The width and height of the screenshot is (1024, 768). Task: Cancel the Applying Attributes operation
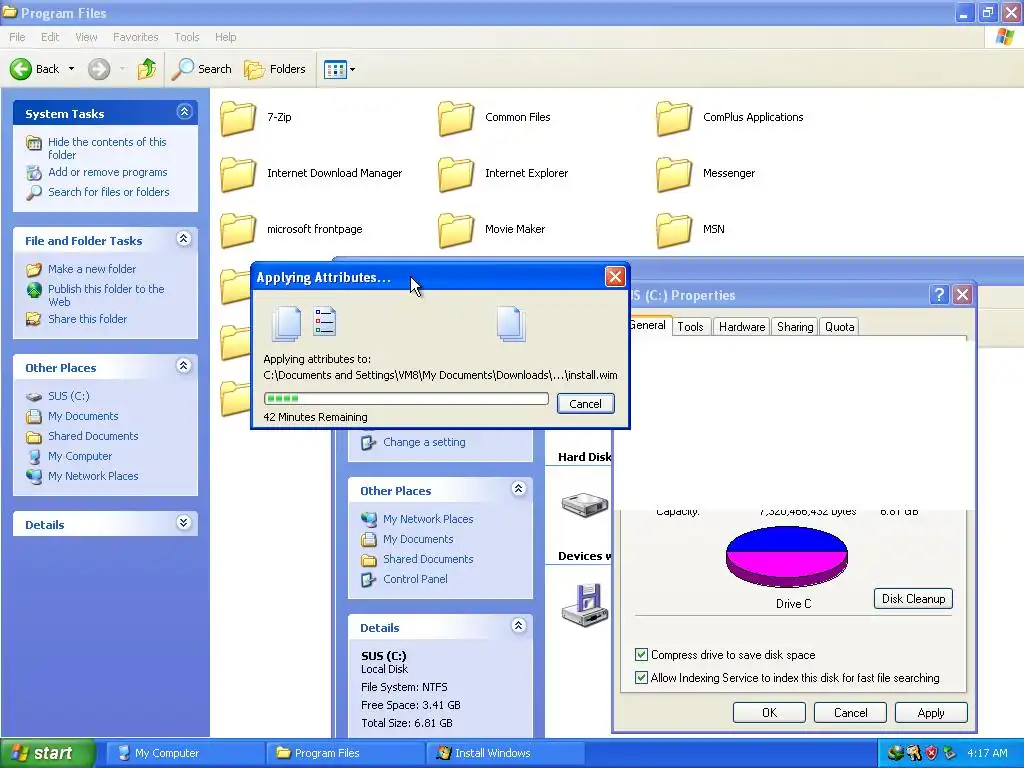pos(585,404)
